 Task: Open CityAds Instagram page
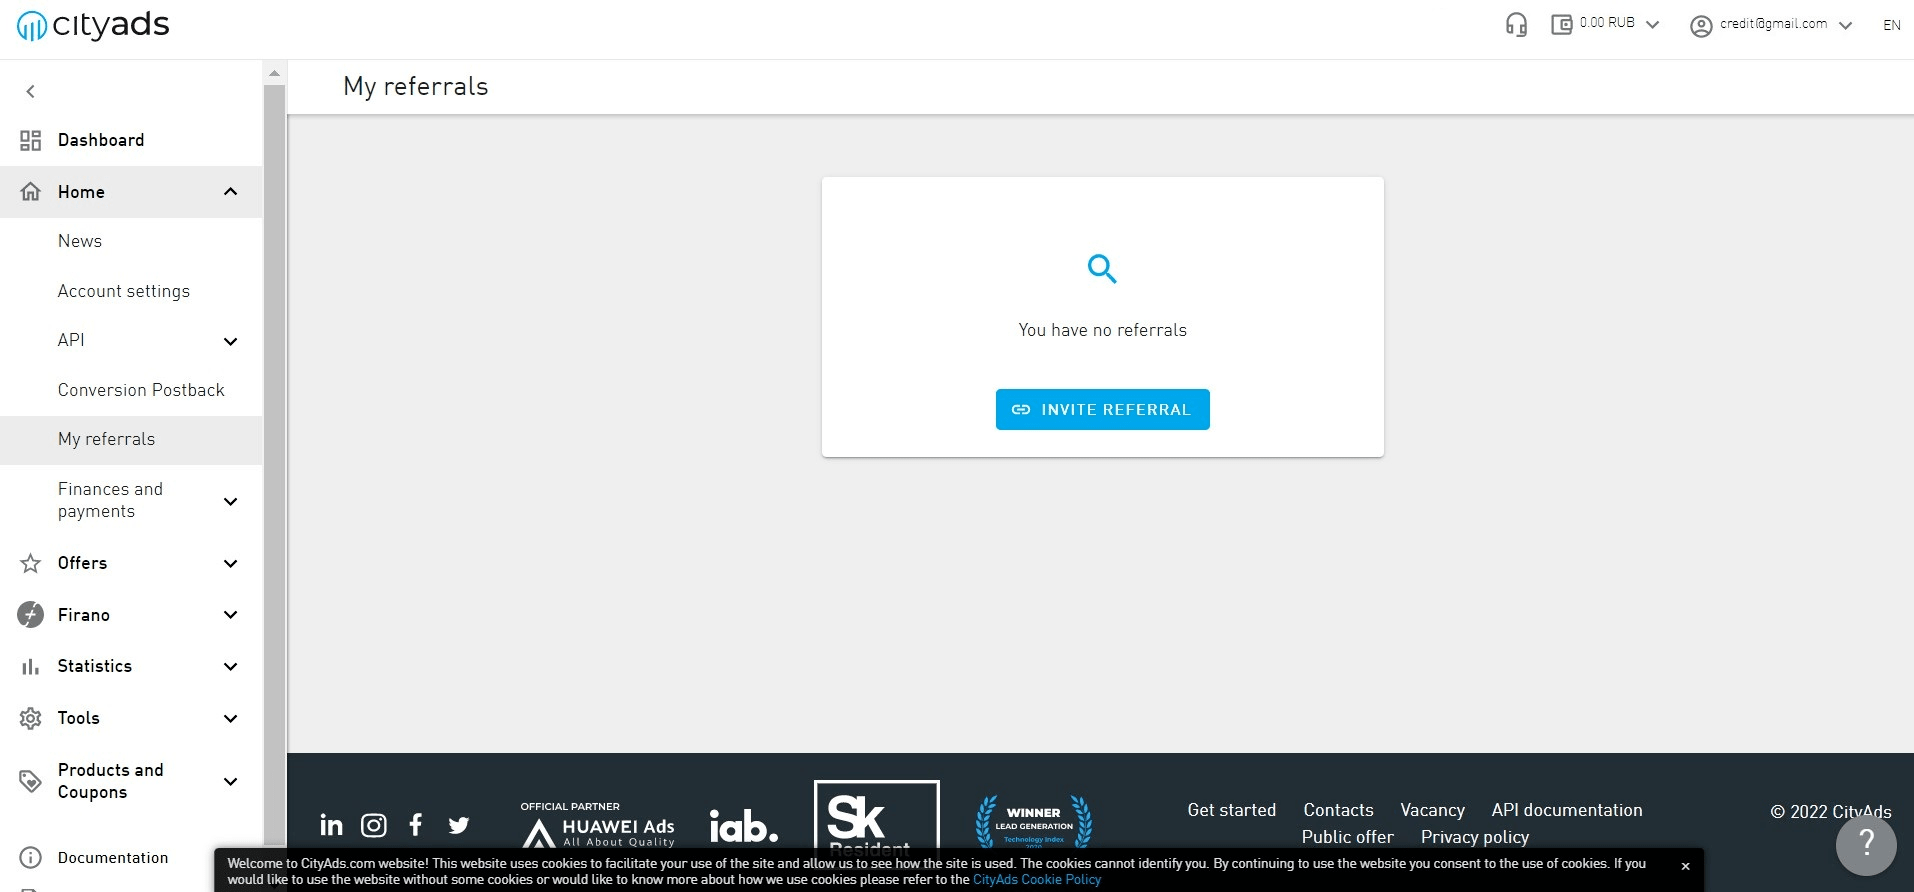coord(373,825)
